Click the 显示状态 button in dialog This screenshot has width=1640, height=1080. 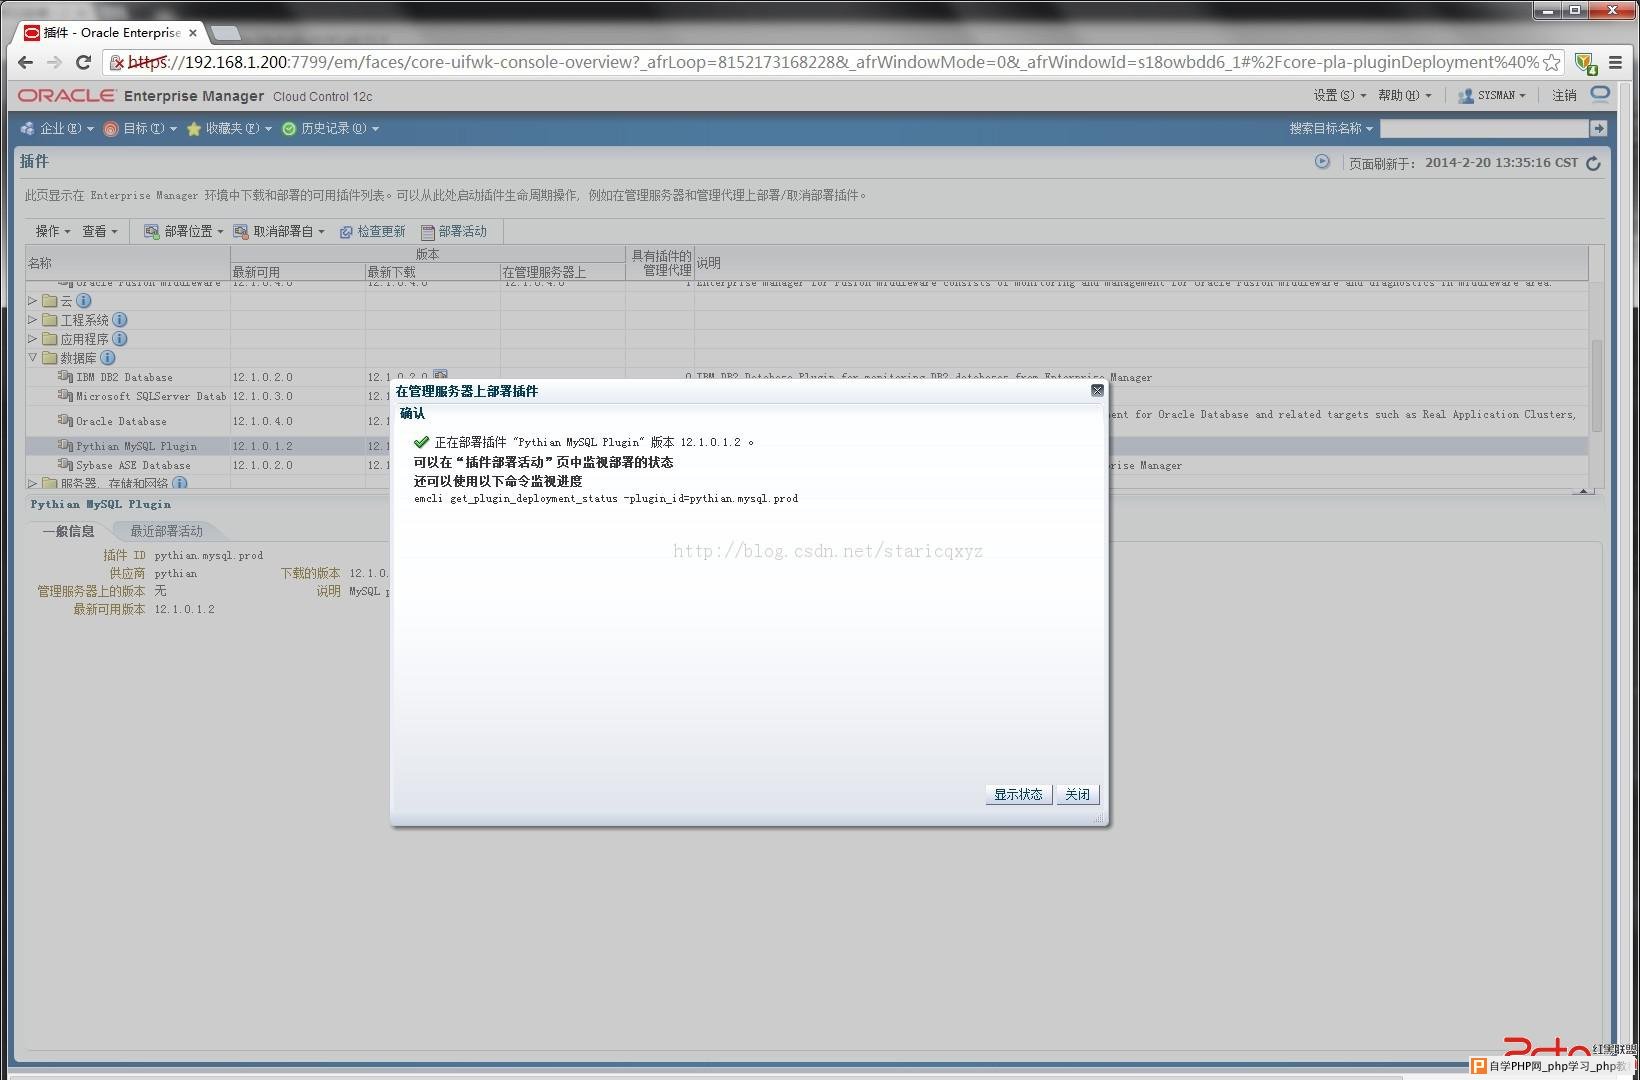click(1018, 794)
